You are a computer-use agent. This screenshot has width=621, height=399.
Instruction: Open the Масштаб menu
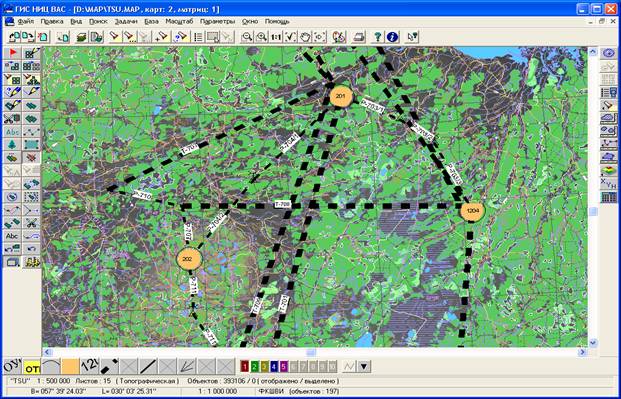coord(179,21)
